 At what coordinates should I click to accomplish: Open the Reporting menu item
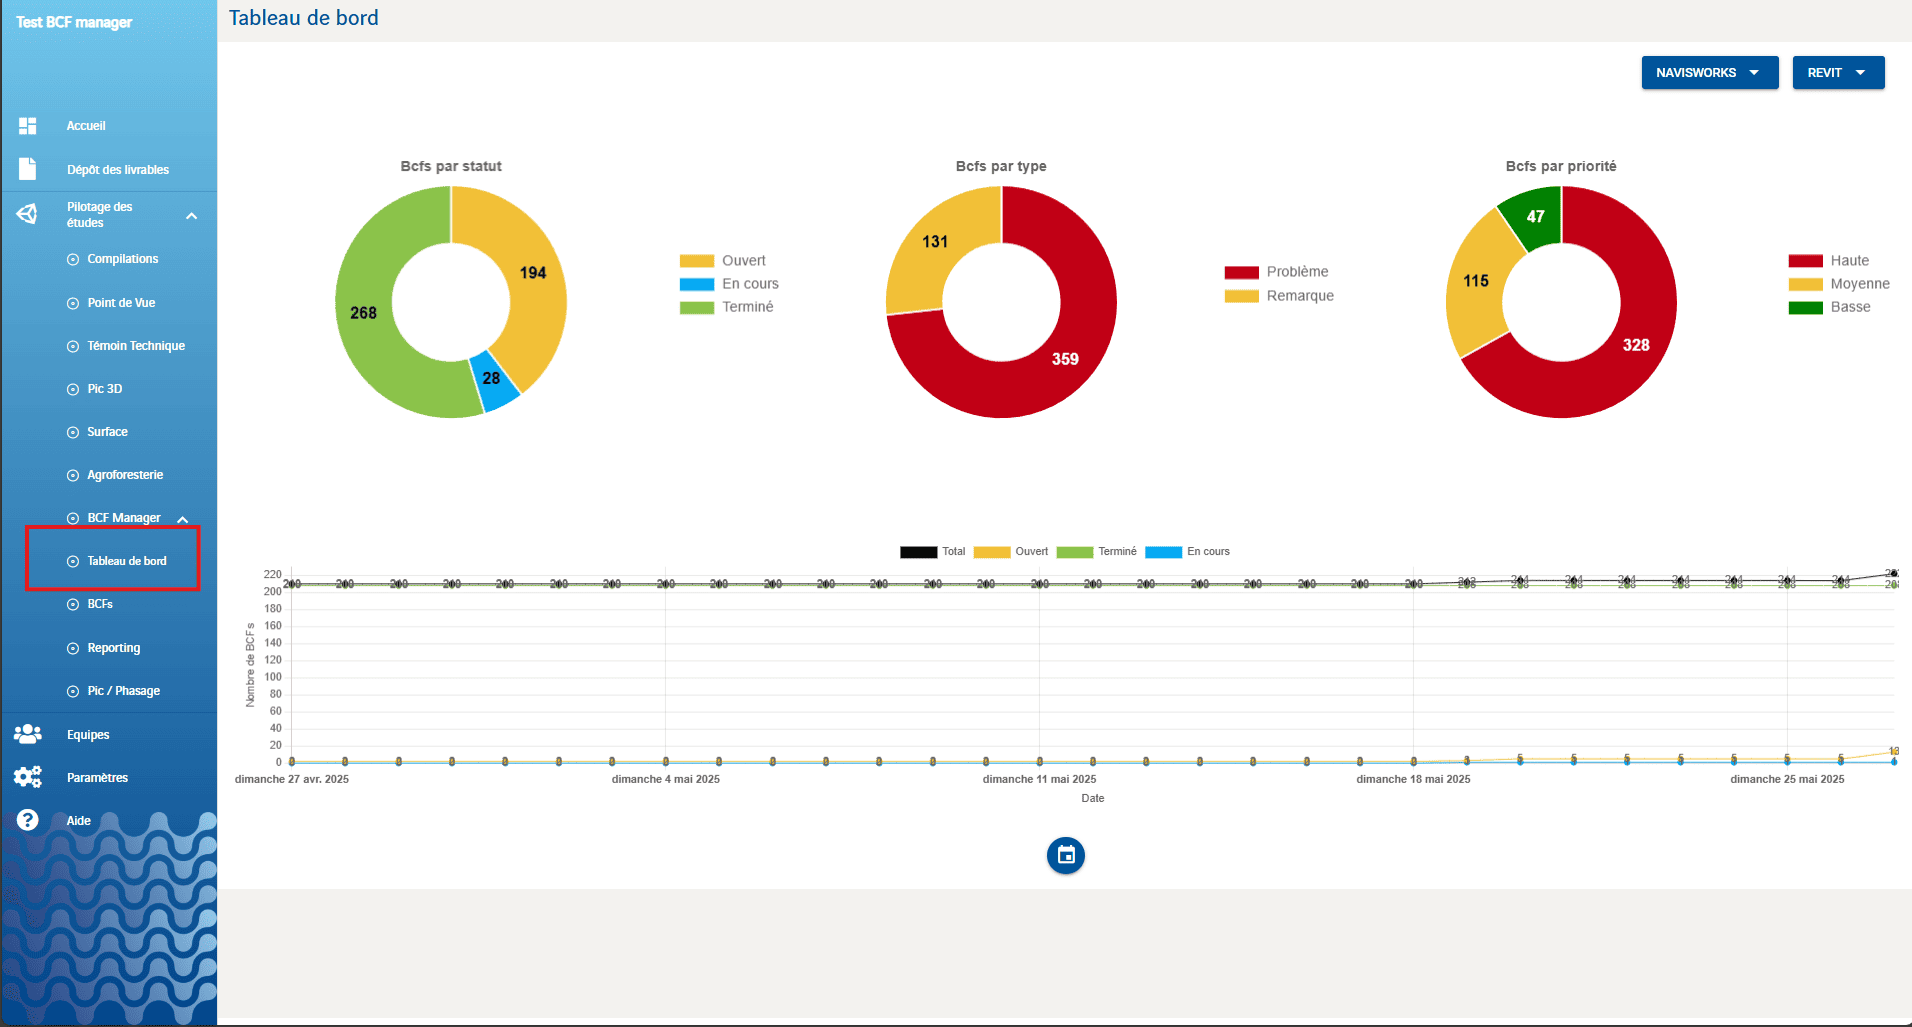tap(113, 648)
